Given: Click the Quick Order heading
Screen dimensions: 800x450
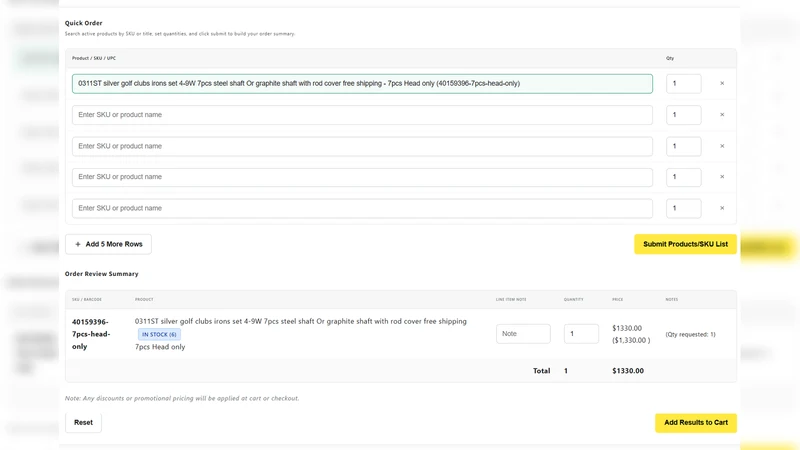Looking at the screenshot, I should (84, 23).
